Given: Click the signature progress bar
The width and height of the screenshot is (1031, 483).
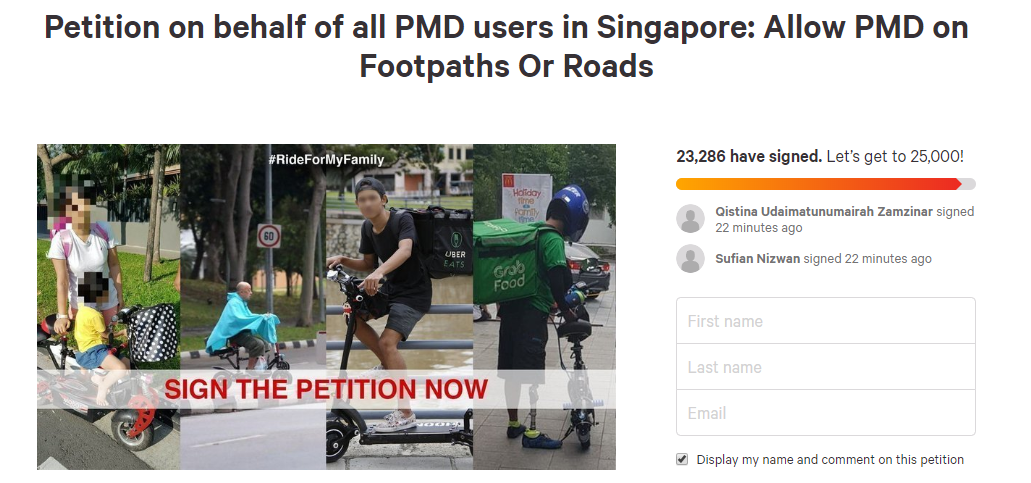Looking at the screenshot, I should (826, 184).
